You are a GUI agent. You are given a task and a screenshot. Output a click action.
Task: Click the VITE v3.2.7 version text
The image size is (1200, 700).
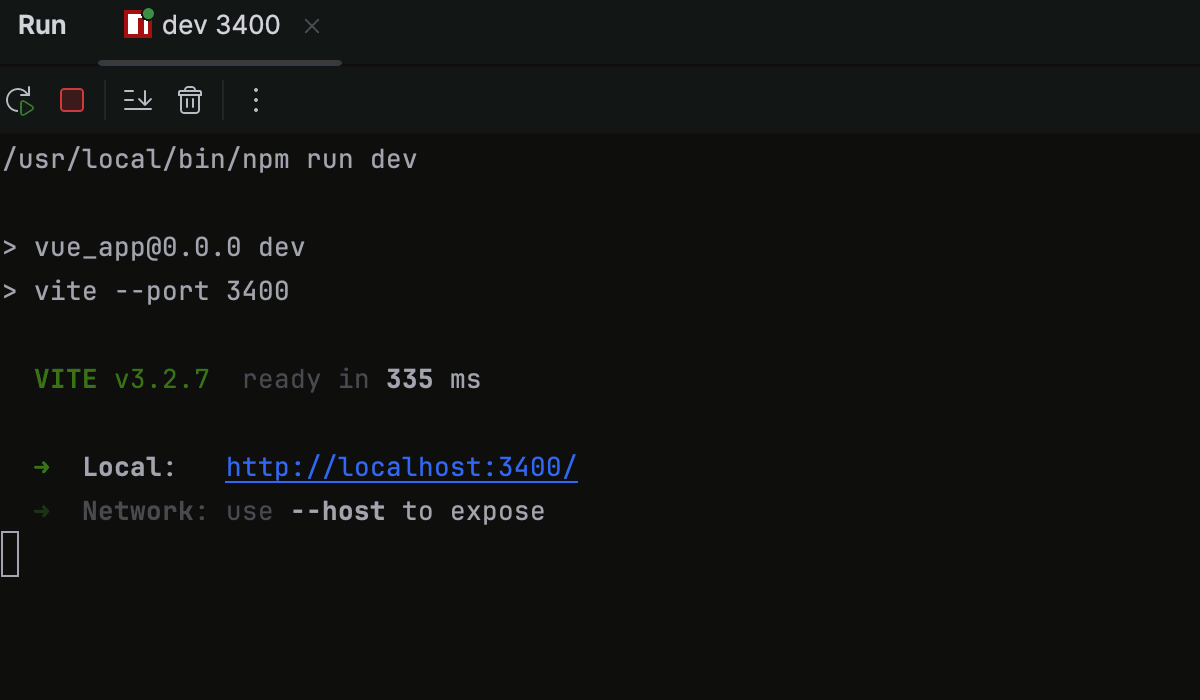click(121, 379)
